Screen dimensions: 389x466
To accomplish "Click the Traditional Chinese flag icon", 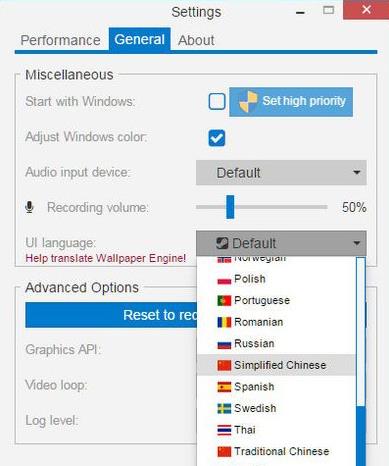I will coord(224,452).
